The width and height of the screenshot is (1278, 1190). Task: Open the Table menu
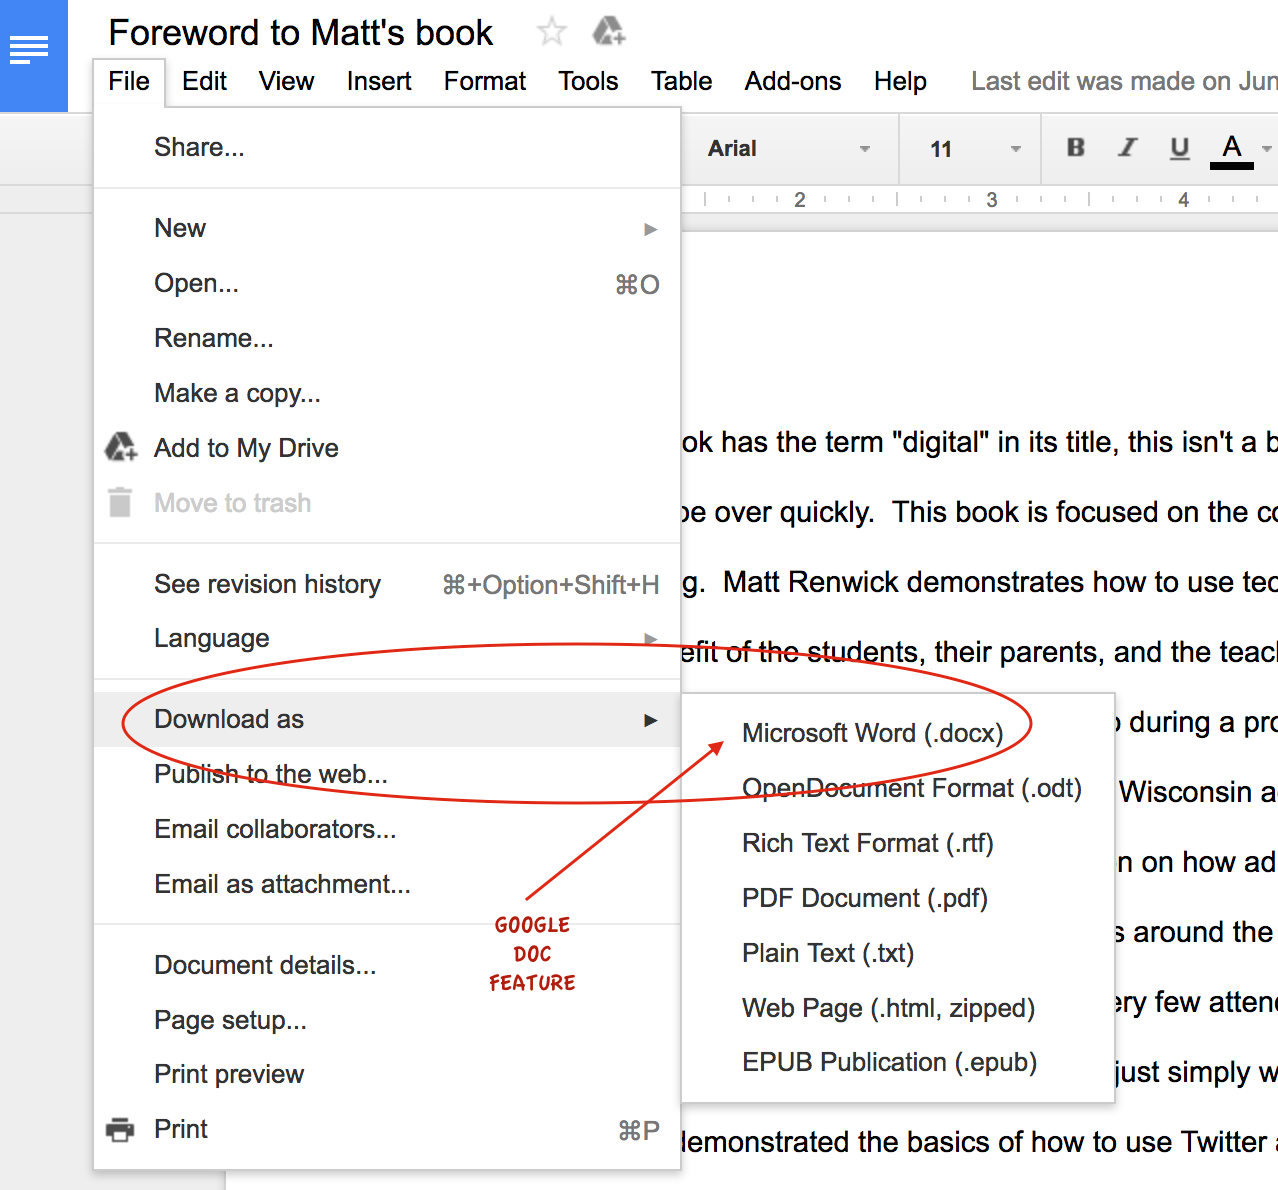pos(681,81)
